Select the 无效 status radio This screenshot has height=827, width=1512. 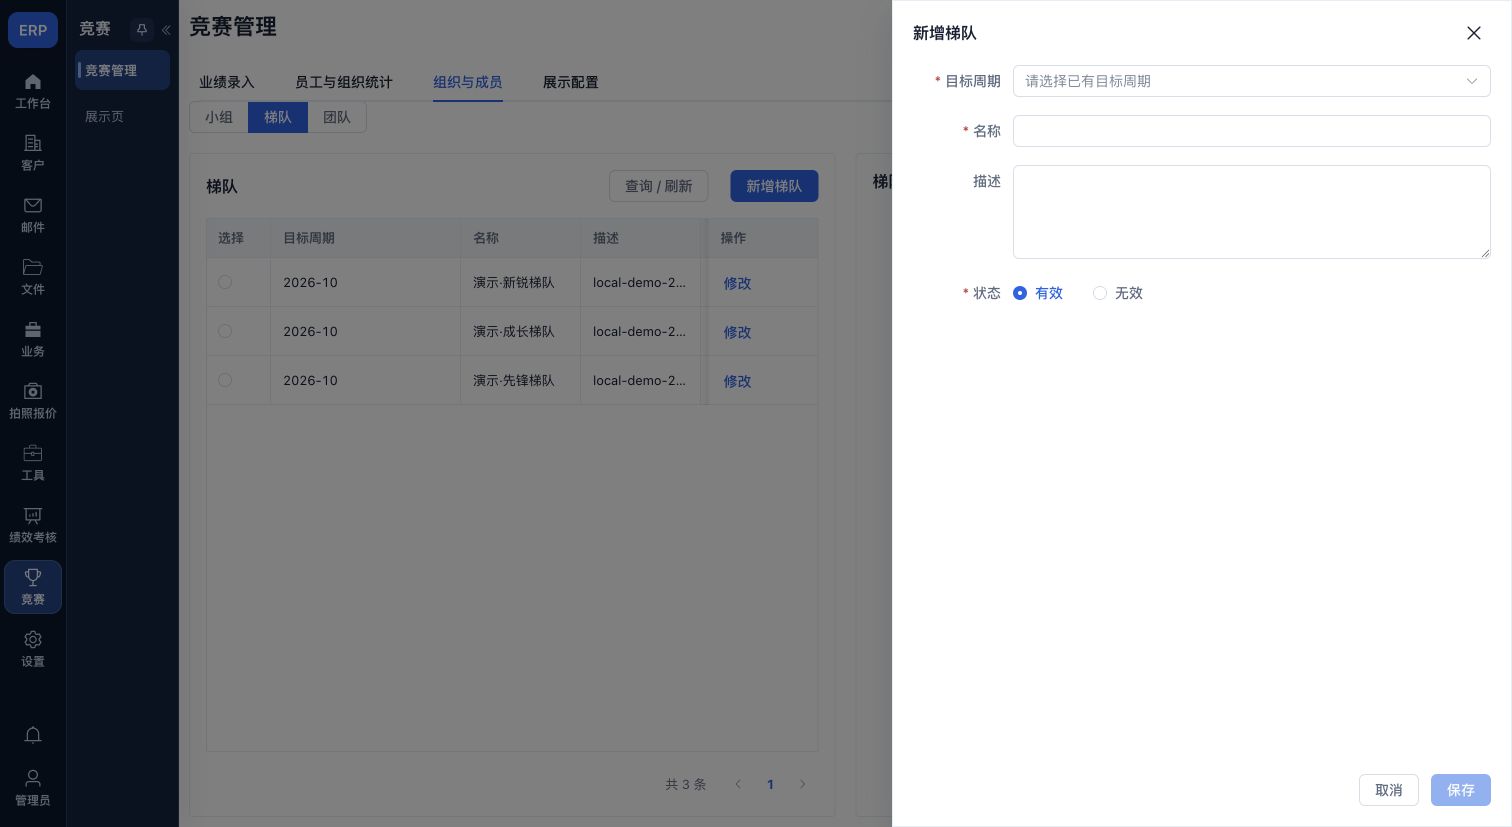[x=1100, y=293]
